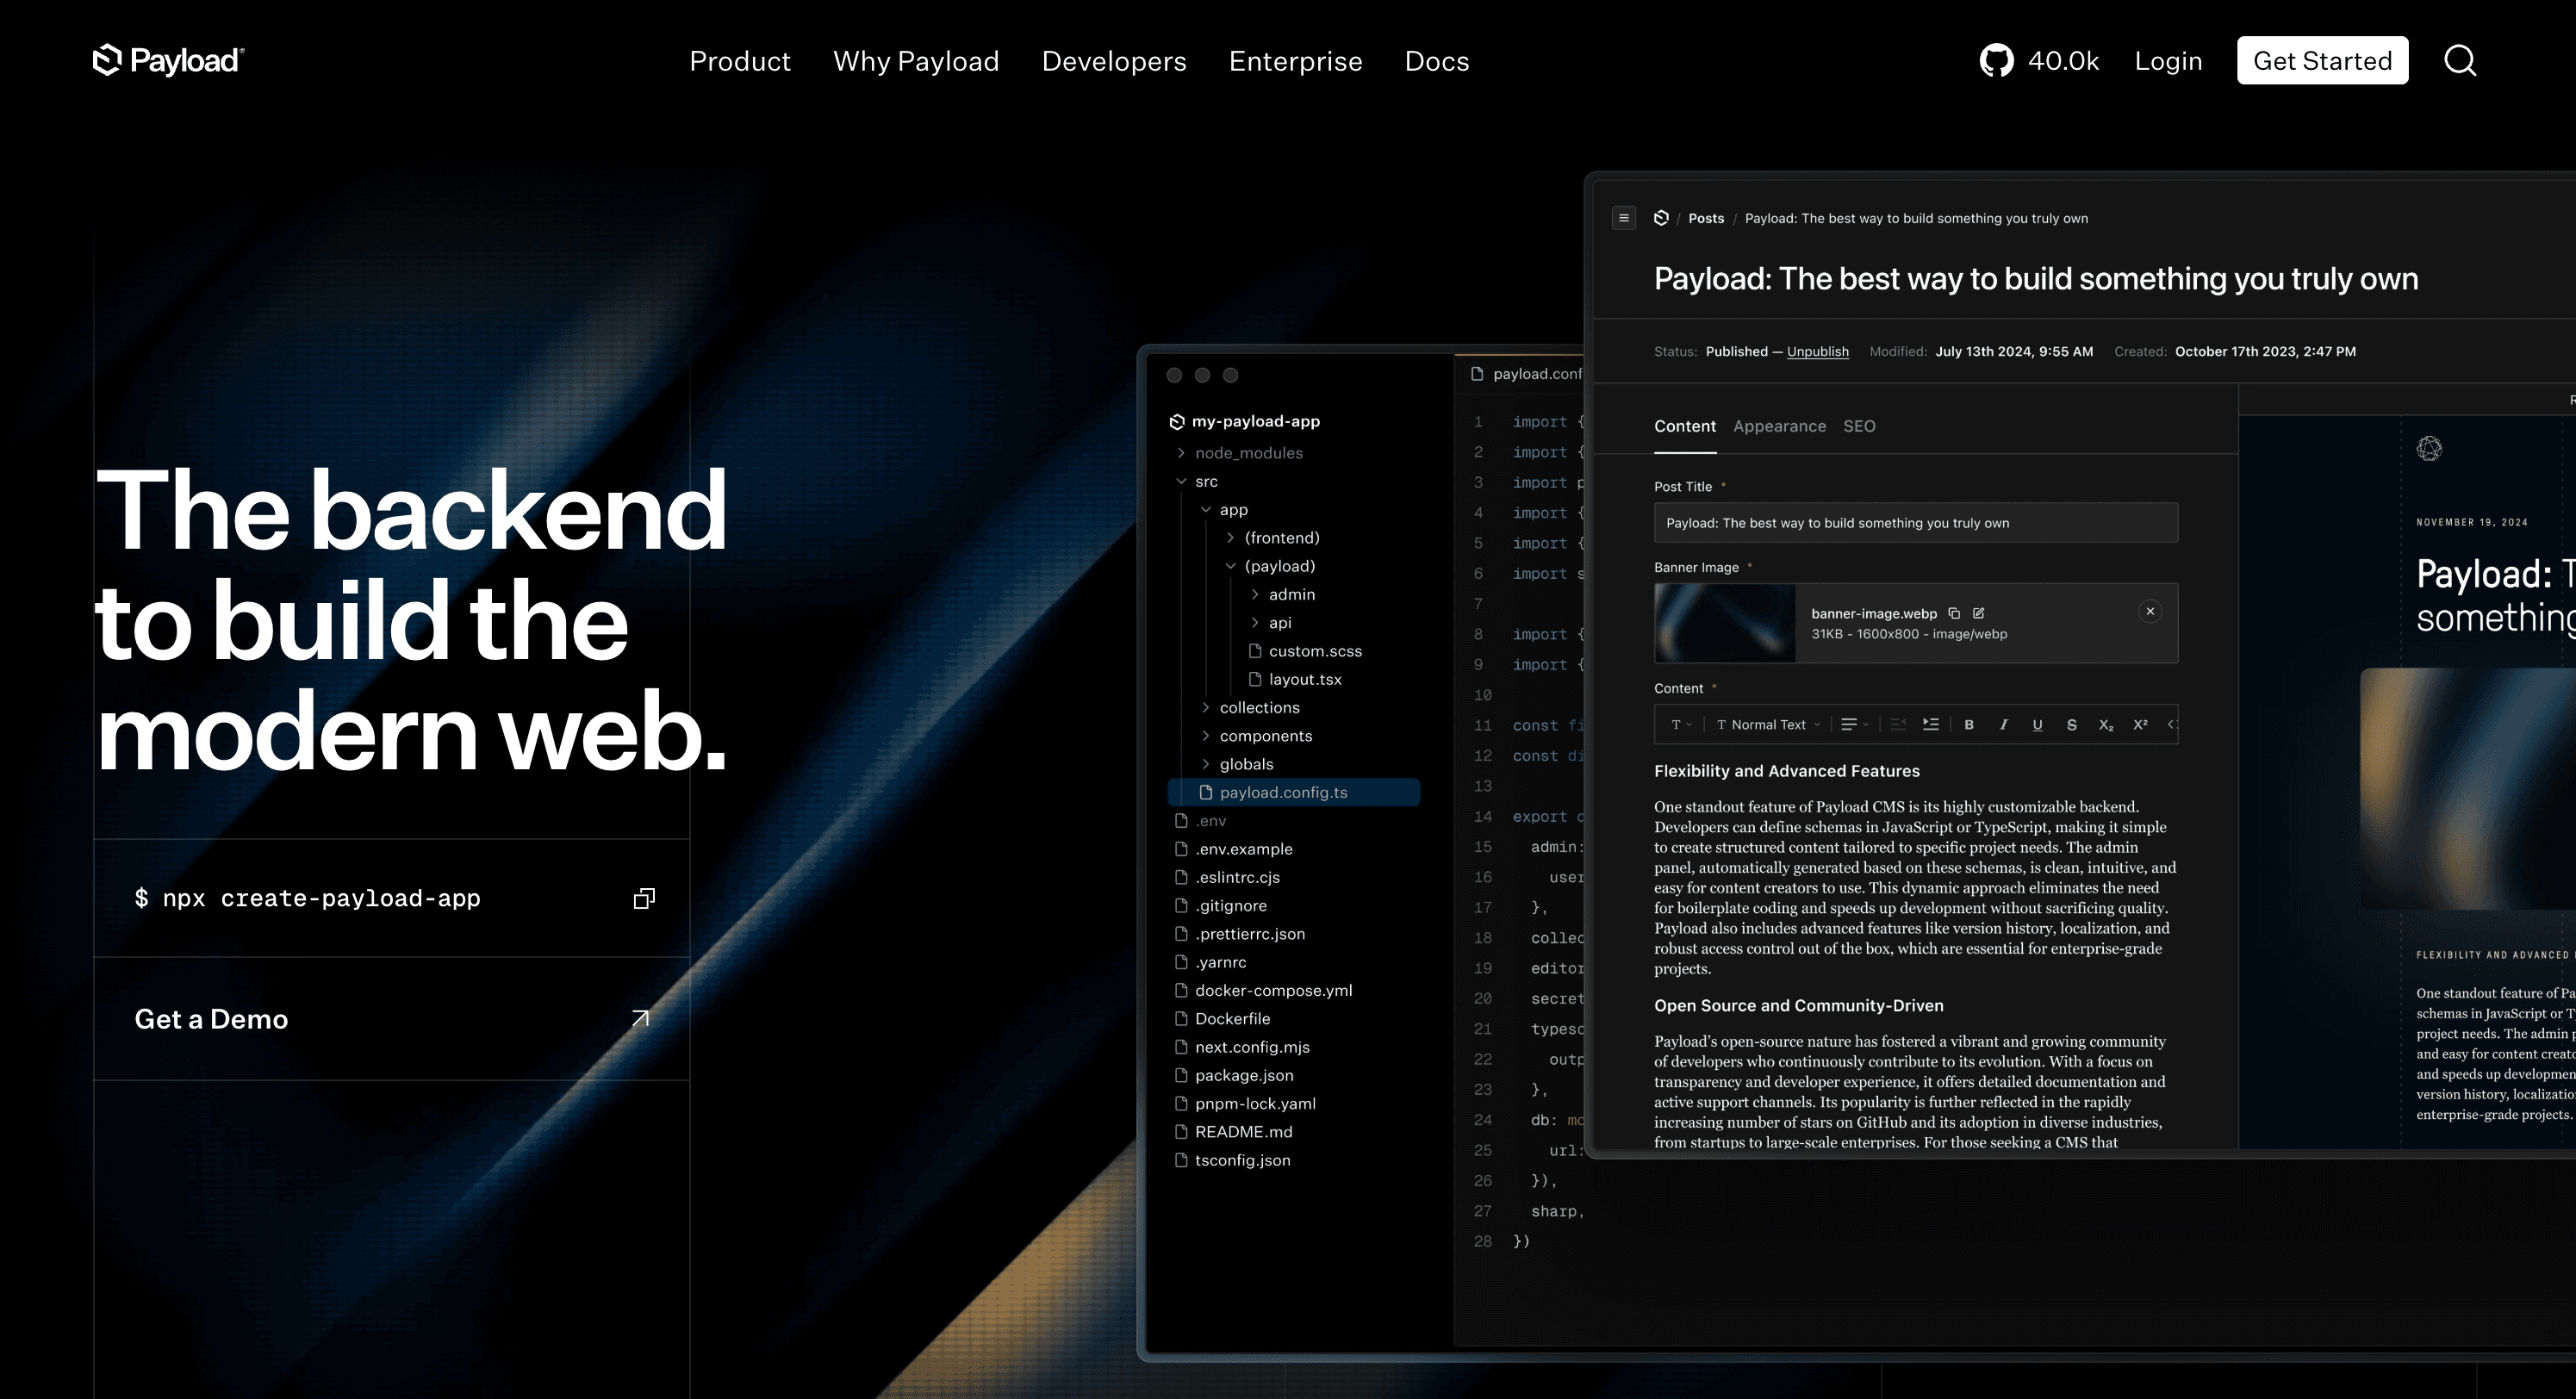Click the copy icon beside banner-image.webp

1954,613
